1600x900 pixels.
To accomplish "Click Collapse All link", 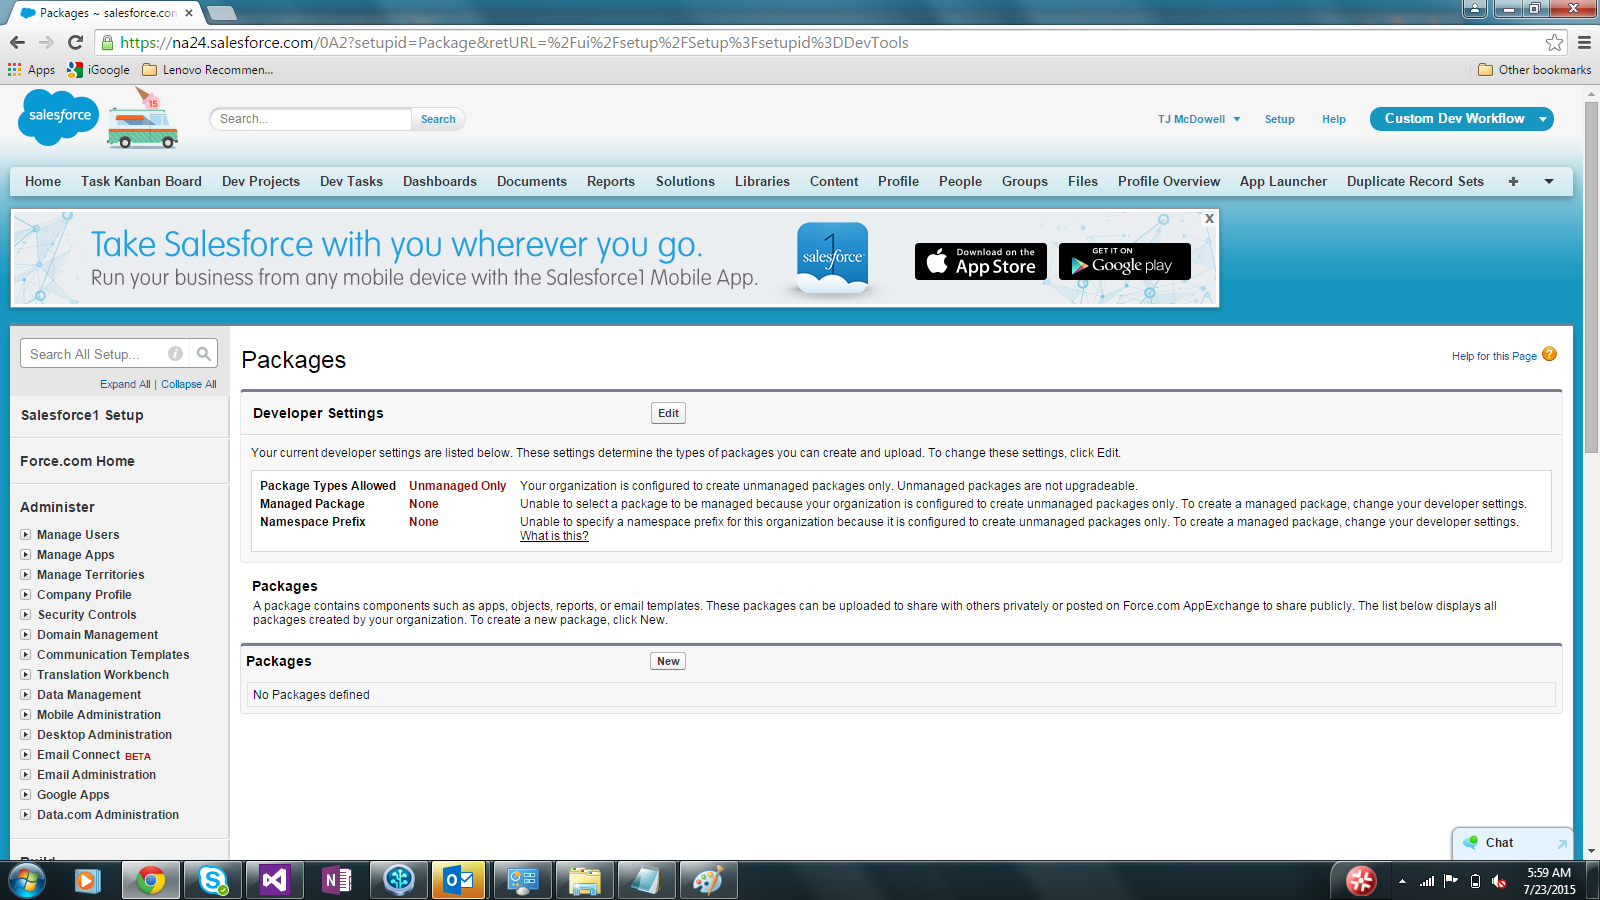I will [189, 384].
